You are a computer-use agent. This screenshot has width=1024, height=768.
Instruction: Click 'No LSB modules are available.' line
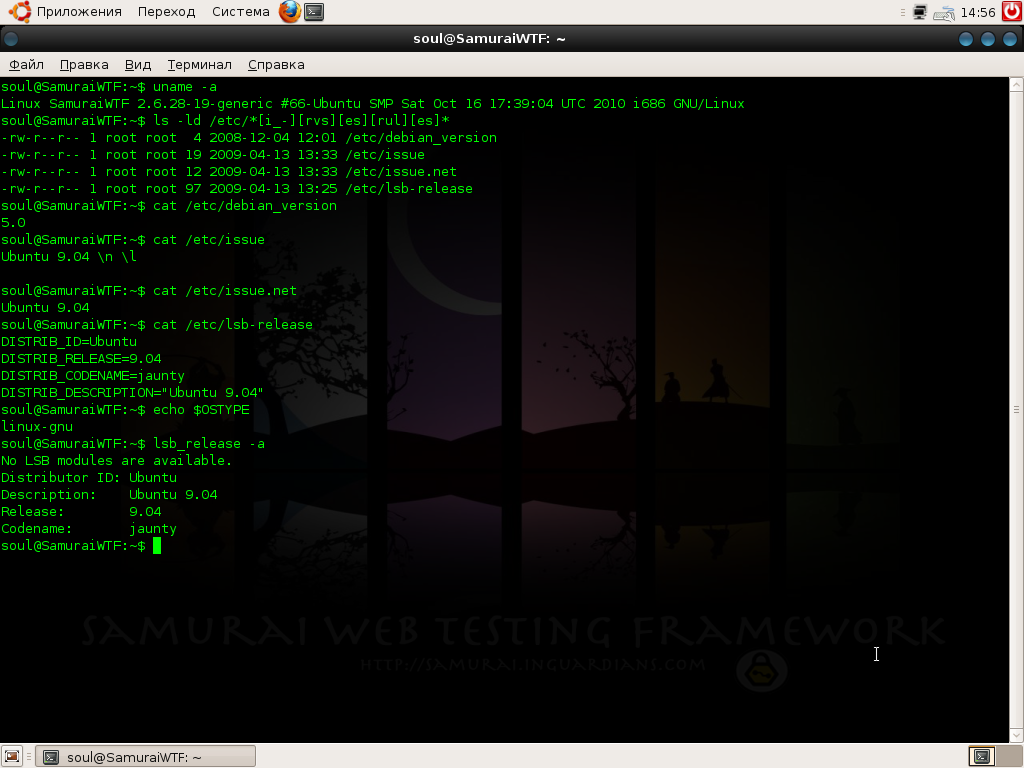pyautogui.click(x=116, y=460)
